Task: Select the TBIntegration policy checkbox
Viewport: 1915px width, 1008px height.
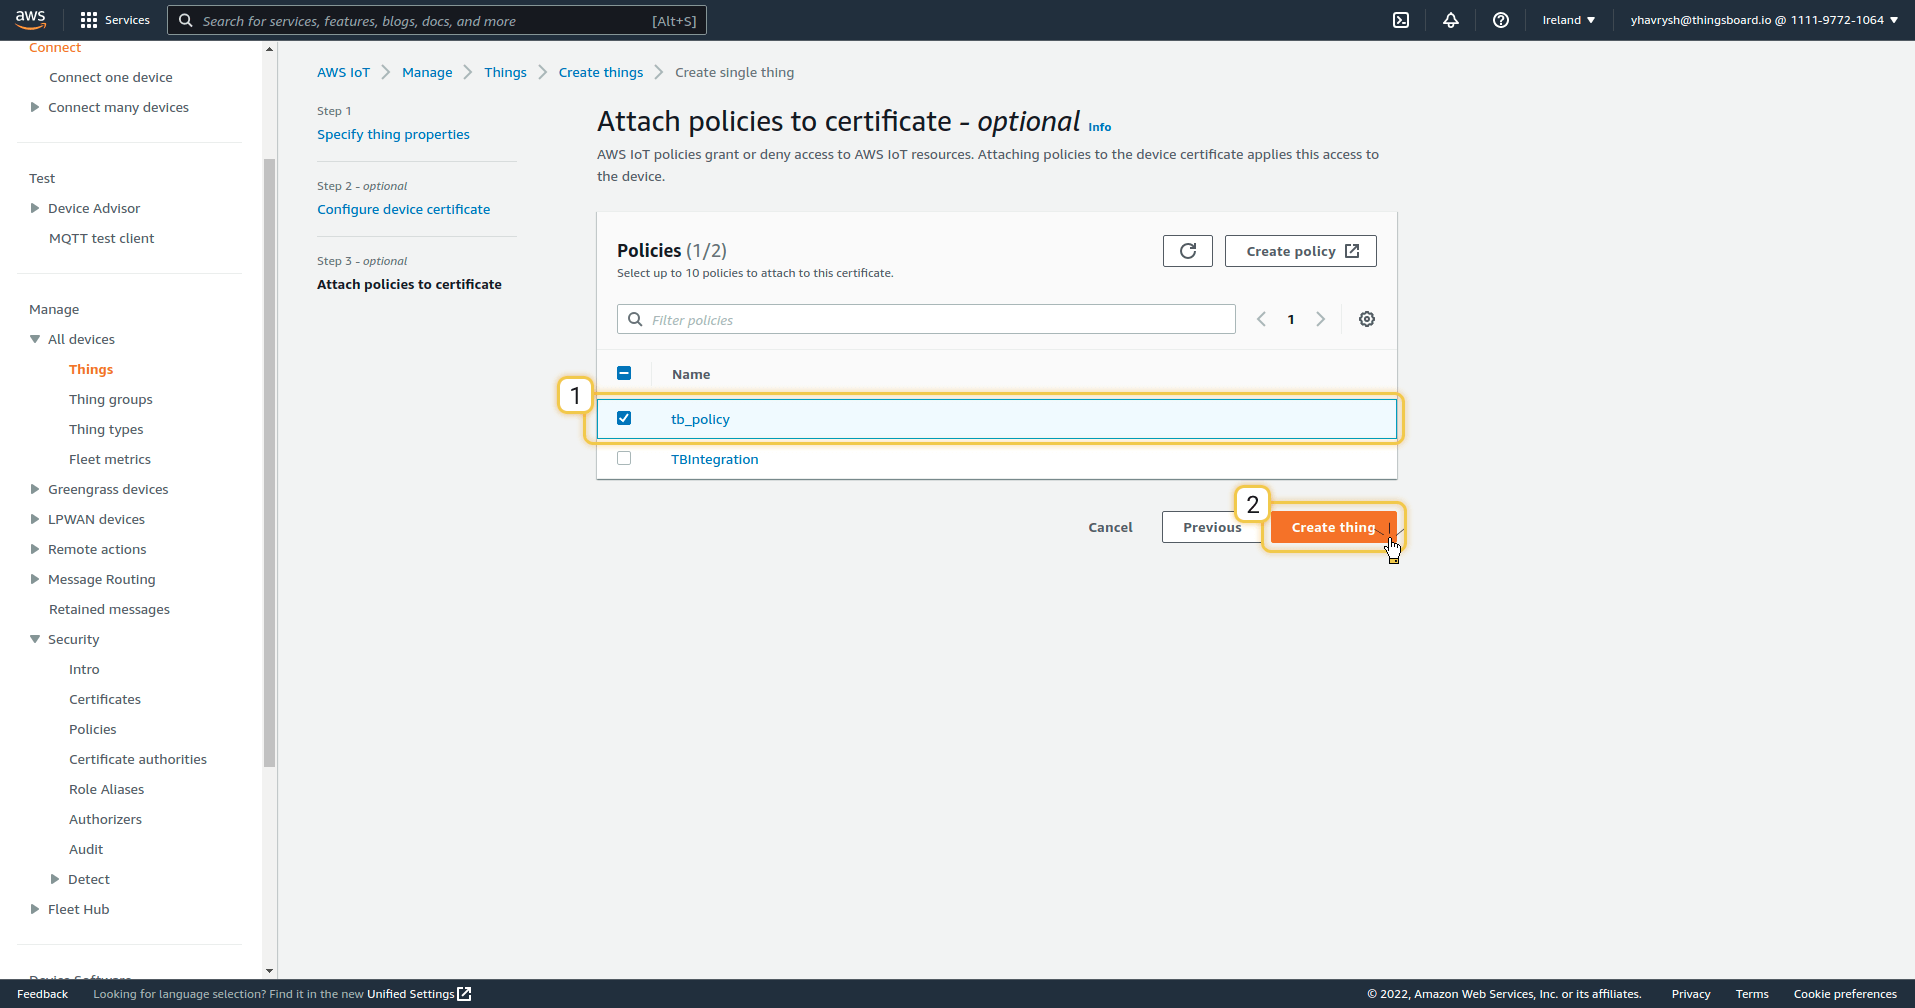Action: click(624, 458)
